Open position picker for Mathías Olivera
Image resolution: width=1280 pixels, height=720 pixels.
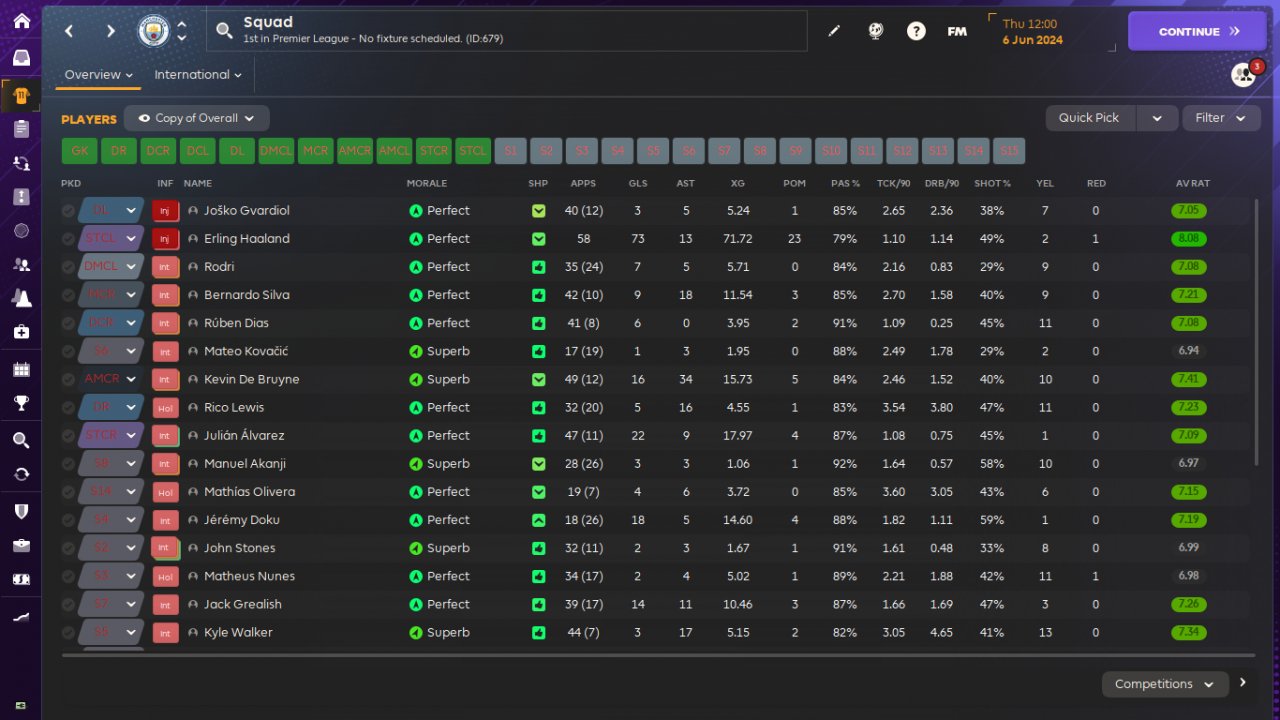coord(110,492)
